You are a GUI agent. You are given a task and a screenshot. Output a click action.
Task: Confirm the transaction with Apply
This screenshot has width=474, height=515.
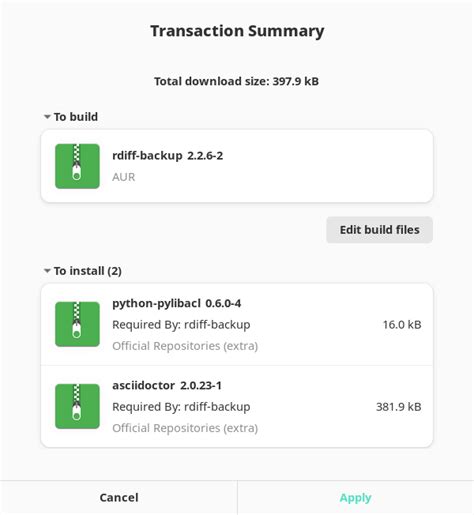coord(355,498)
